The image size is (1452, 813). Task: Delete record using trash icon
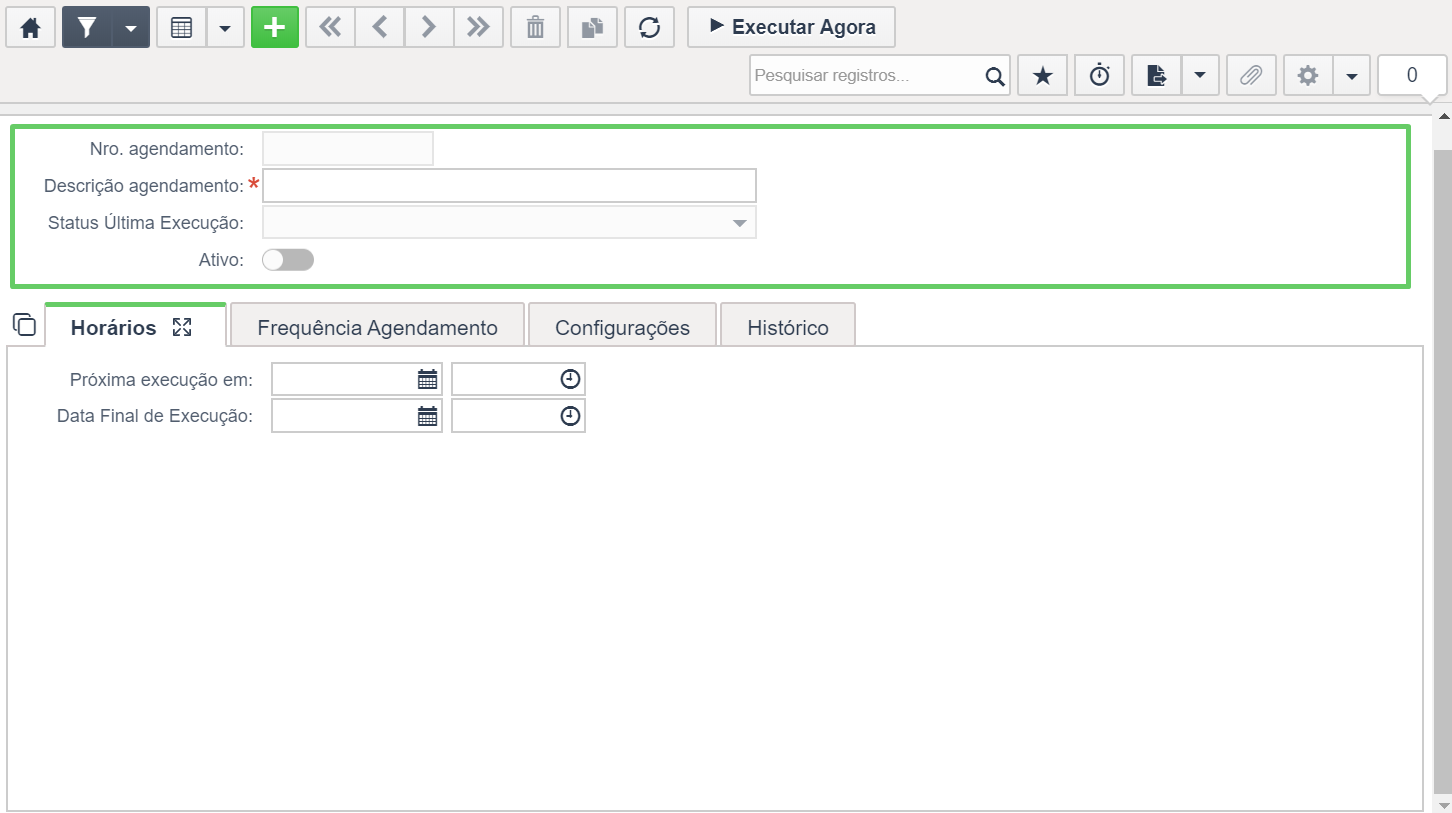(x=535, y=28)
